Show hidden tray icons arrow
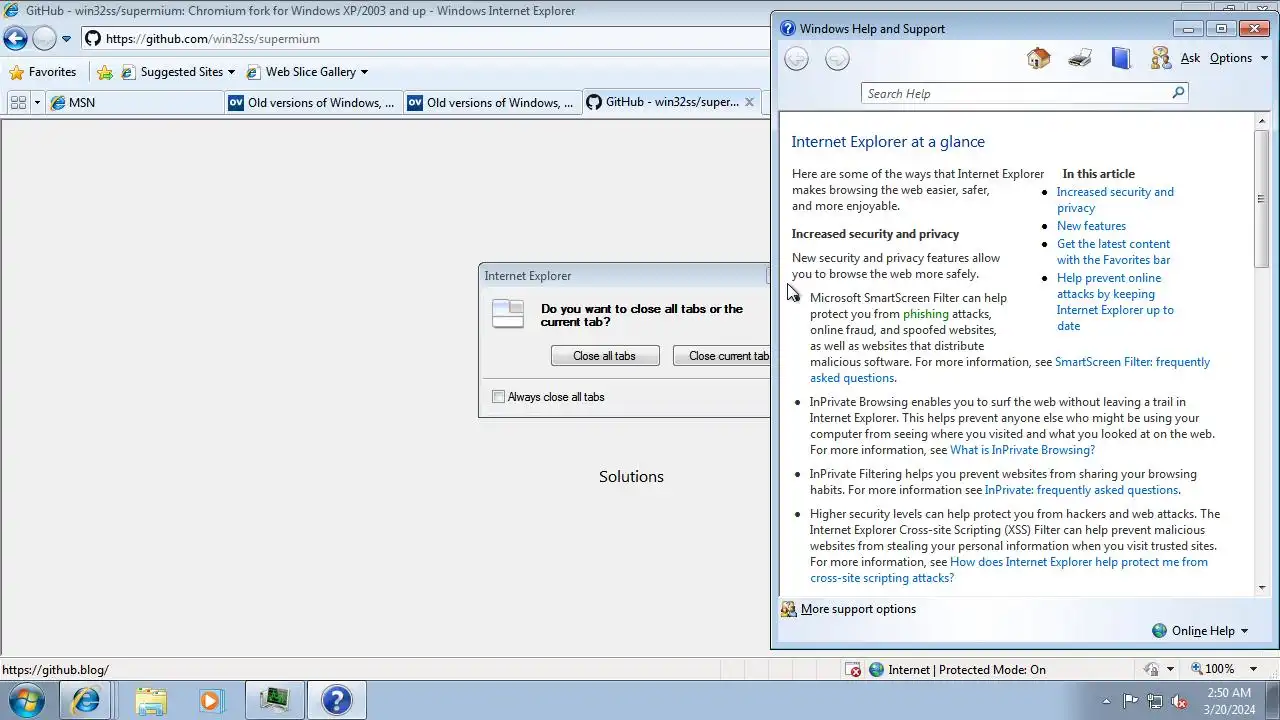1280x720 pixels. tap(1106, 701)
